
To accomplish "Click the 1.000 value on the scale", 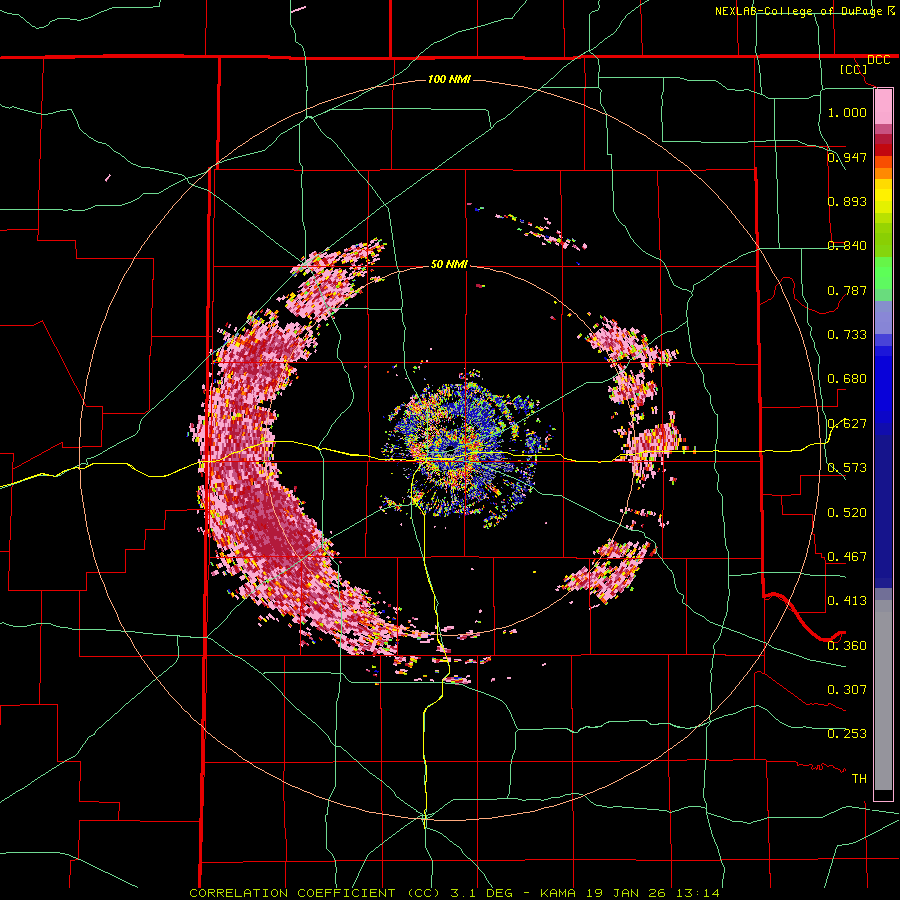I will pyautogui.click(x=847, y=112).
